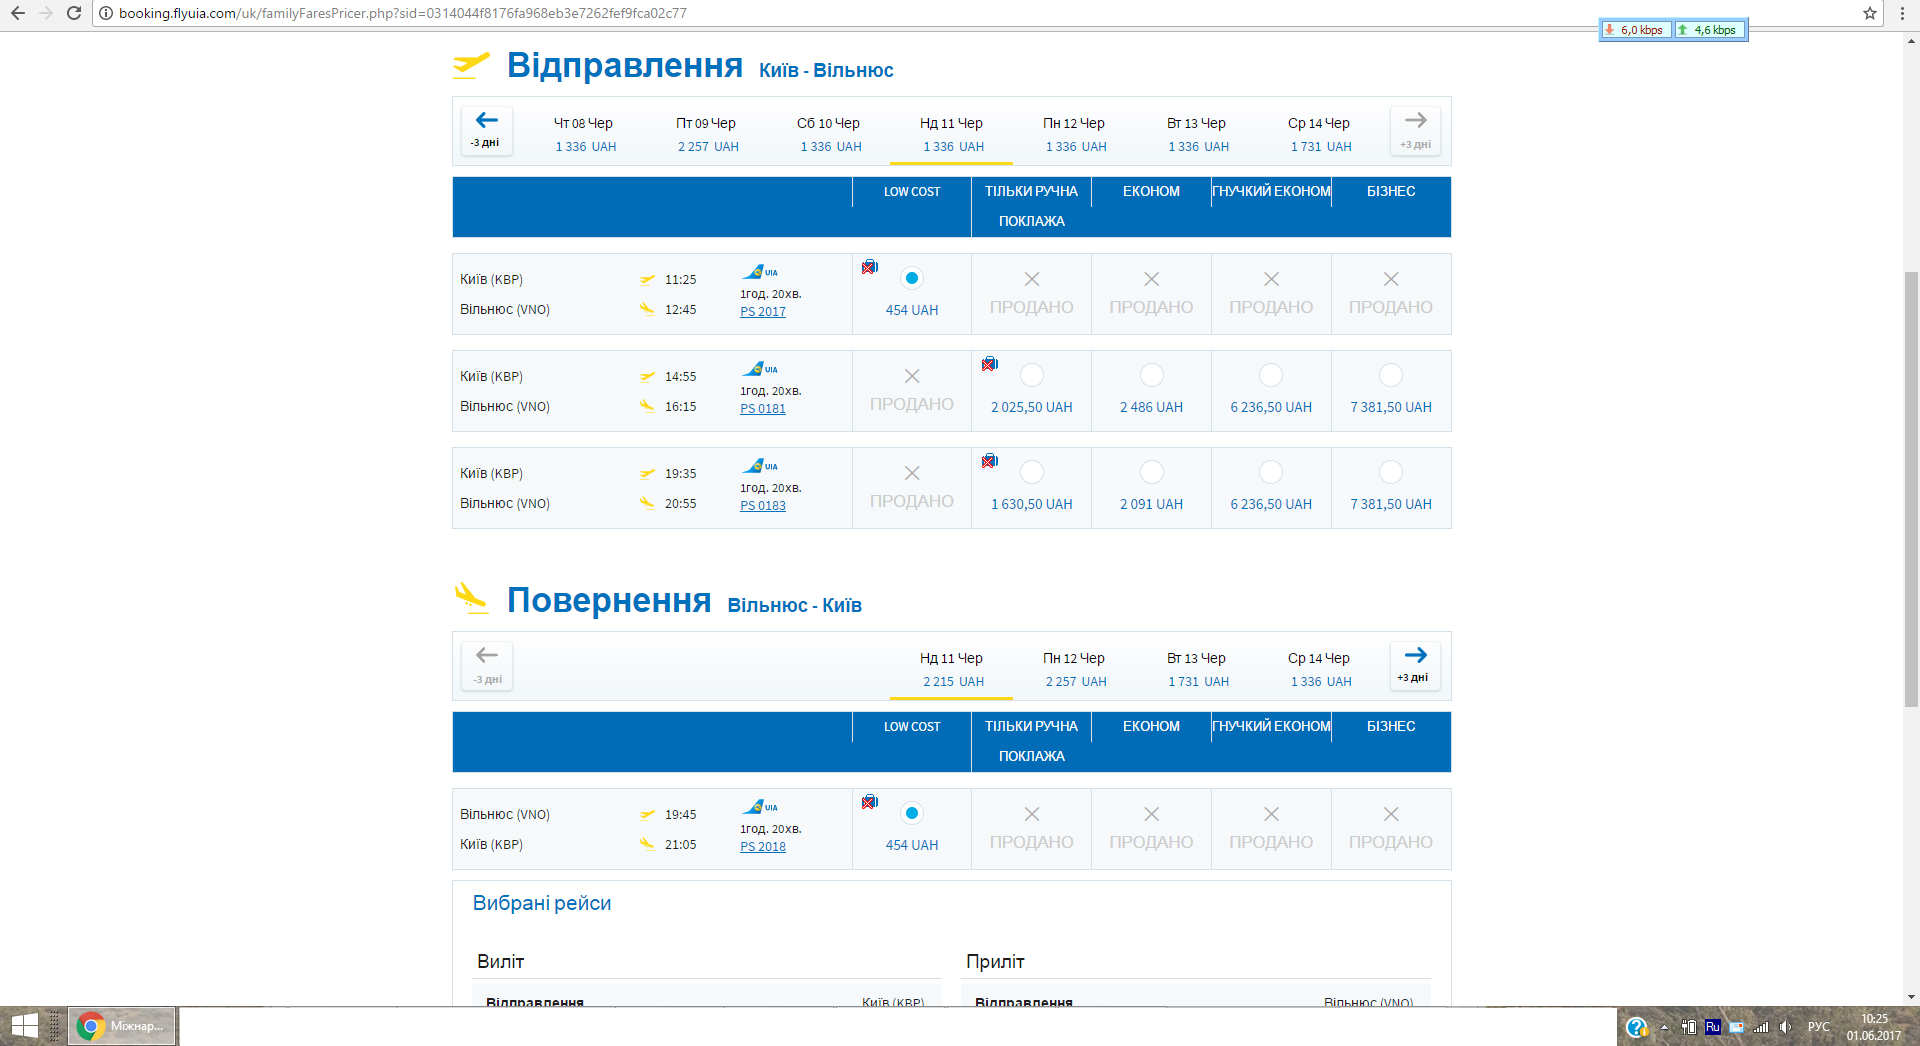Switch return date to Ср 14 Чер
Image resolution: width=1920 pixels, height=1046 pixels.
click(1319, 669)
